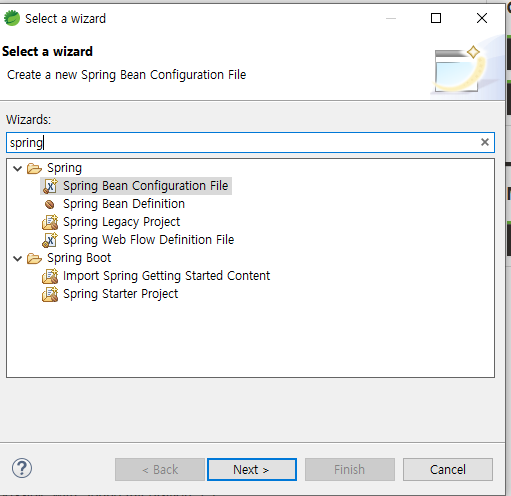Select Spring Bean Configuration File
Viewport: 511px width, 496px height.
tap(146, 186)
